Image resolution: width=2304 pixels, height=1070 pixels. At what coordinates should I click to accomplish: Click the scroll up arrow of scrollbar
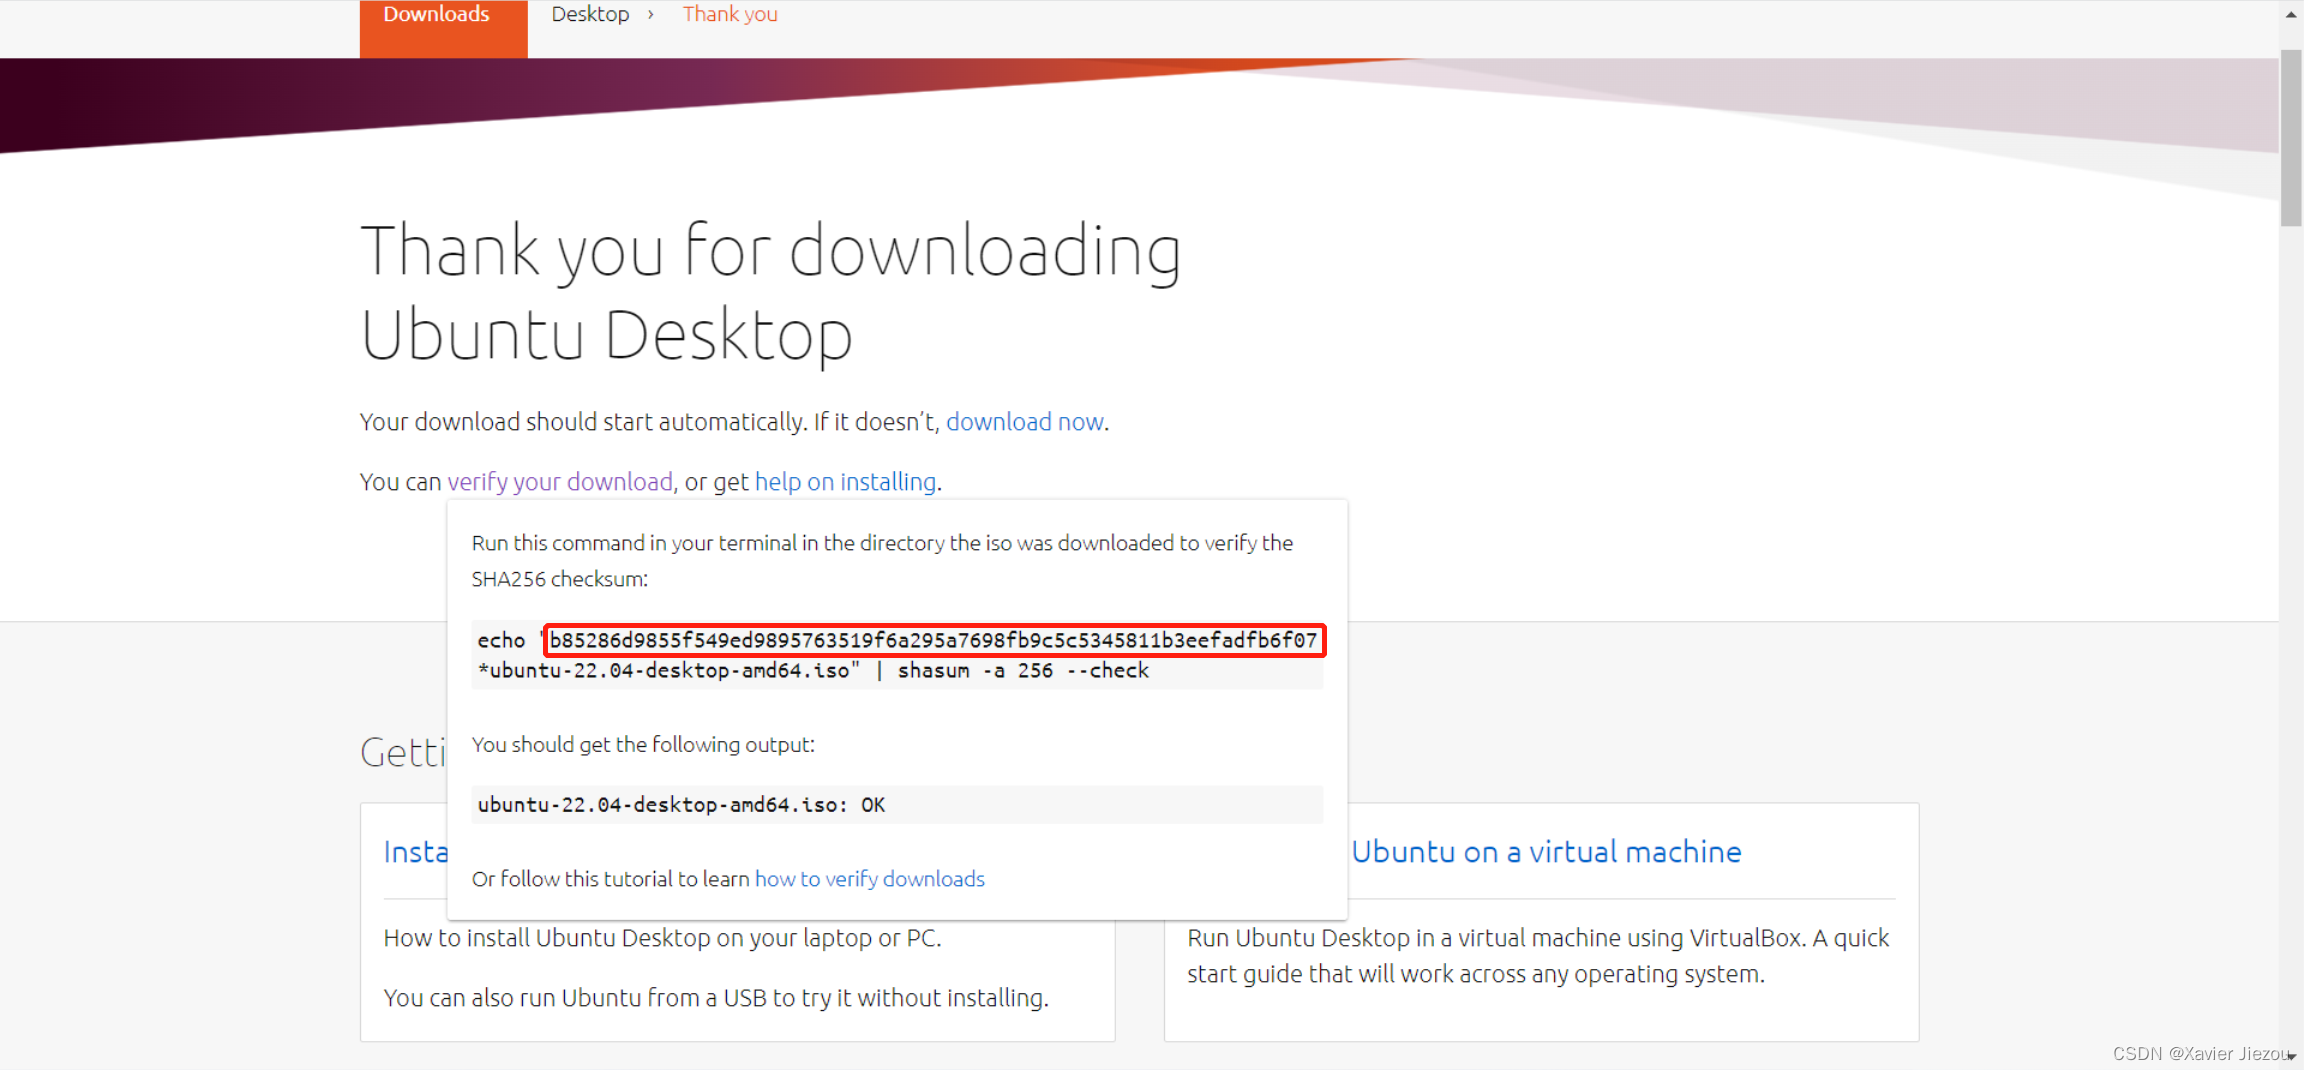[2291, 14]
